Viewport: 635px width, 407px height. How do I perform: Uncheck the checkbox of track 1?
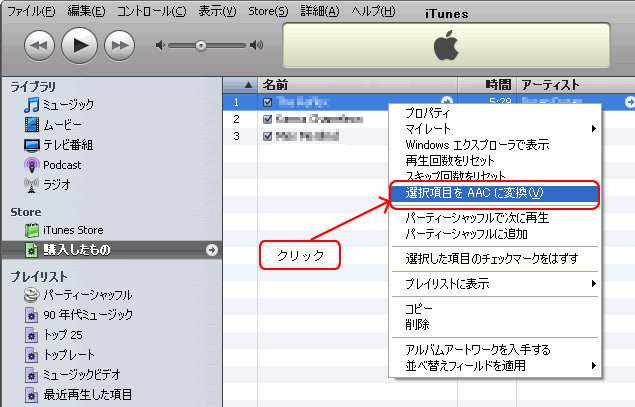267,102
